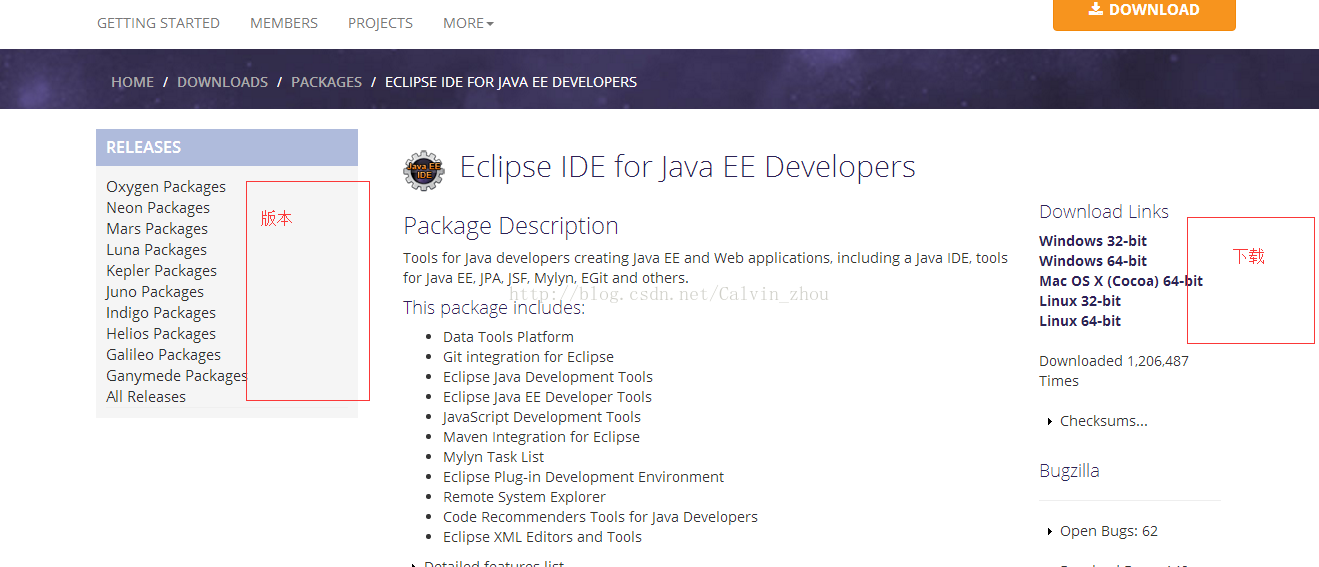The image size is (1319, 567).
Task: Click Mylyn Task List item
Action: (x=494, y=457)
